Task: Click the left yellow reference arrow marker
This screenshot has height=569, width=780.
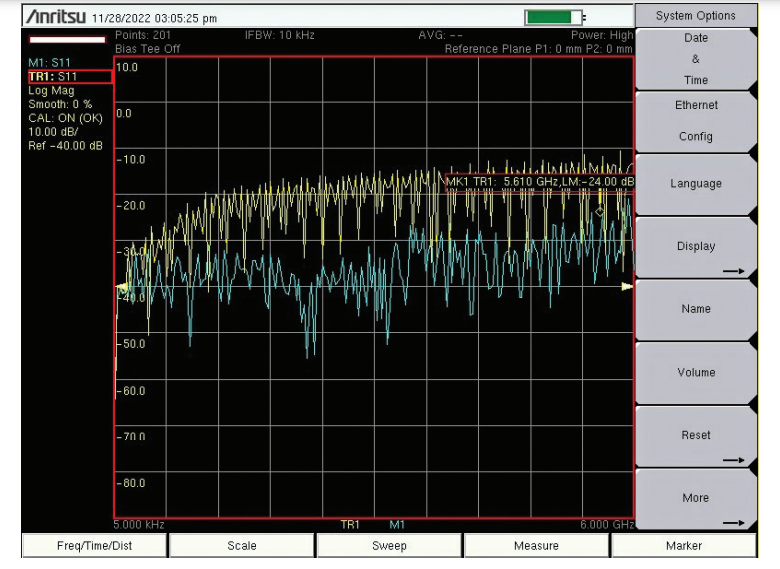Action: [124, 288]
